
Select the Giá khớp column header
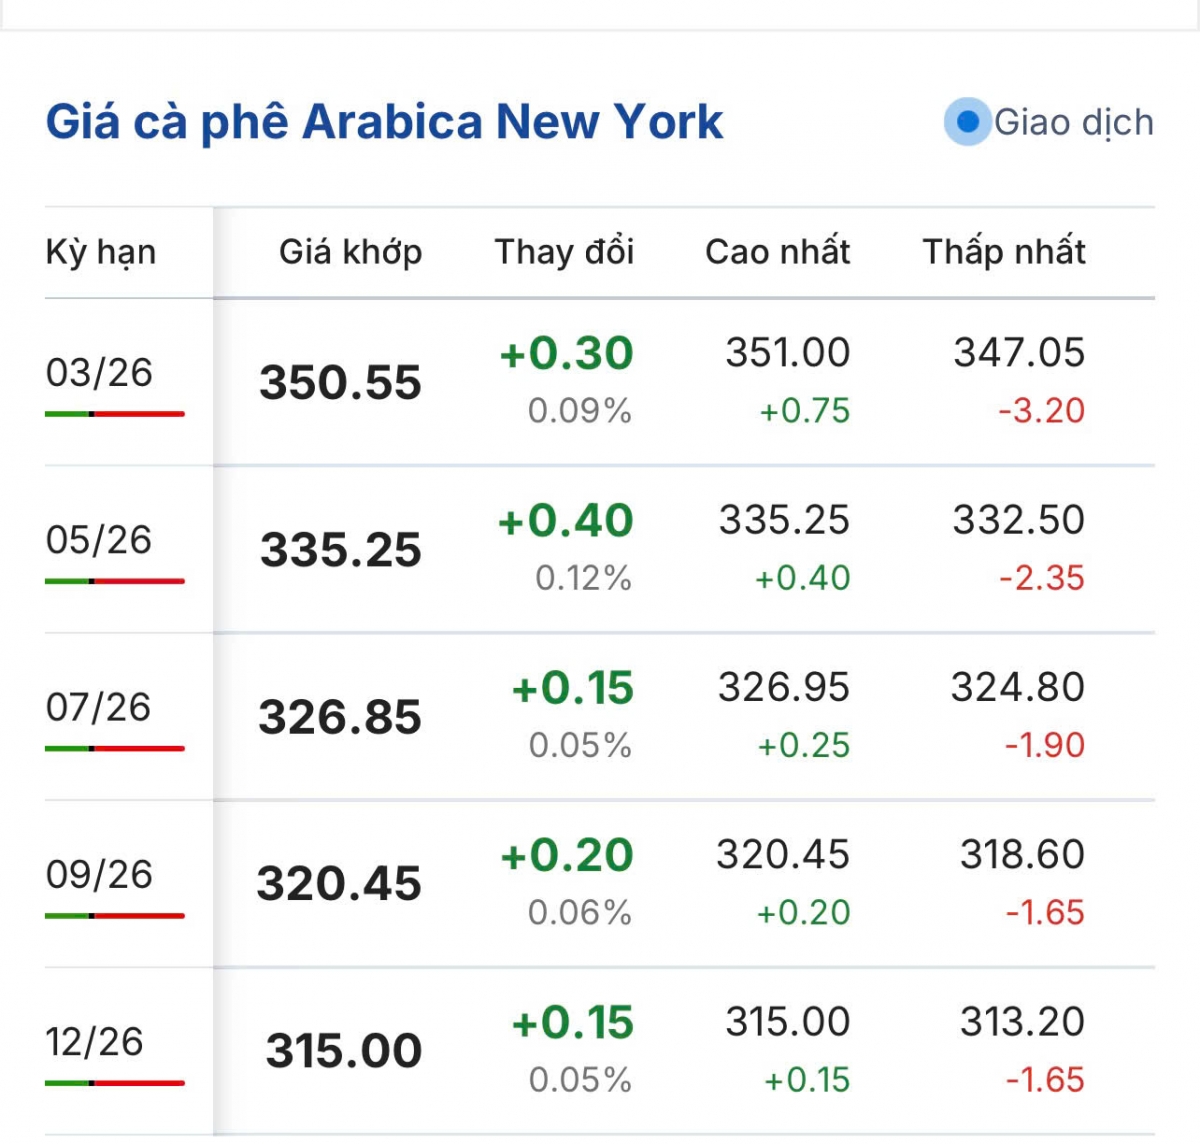pyautogui.click(x=350, y=252)
